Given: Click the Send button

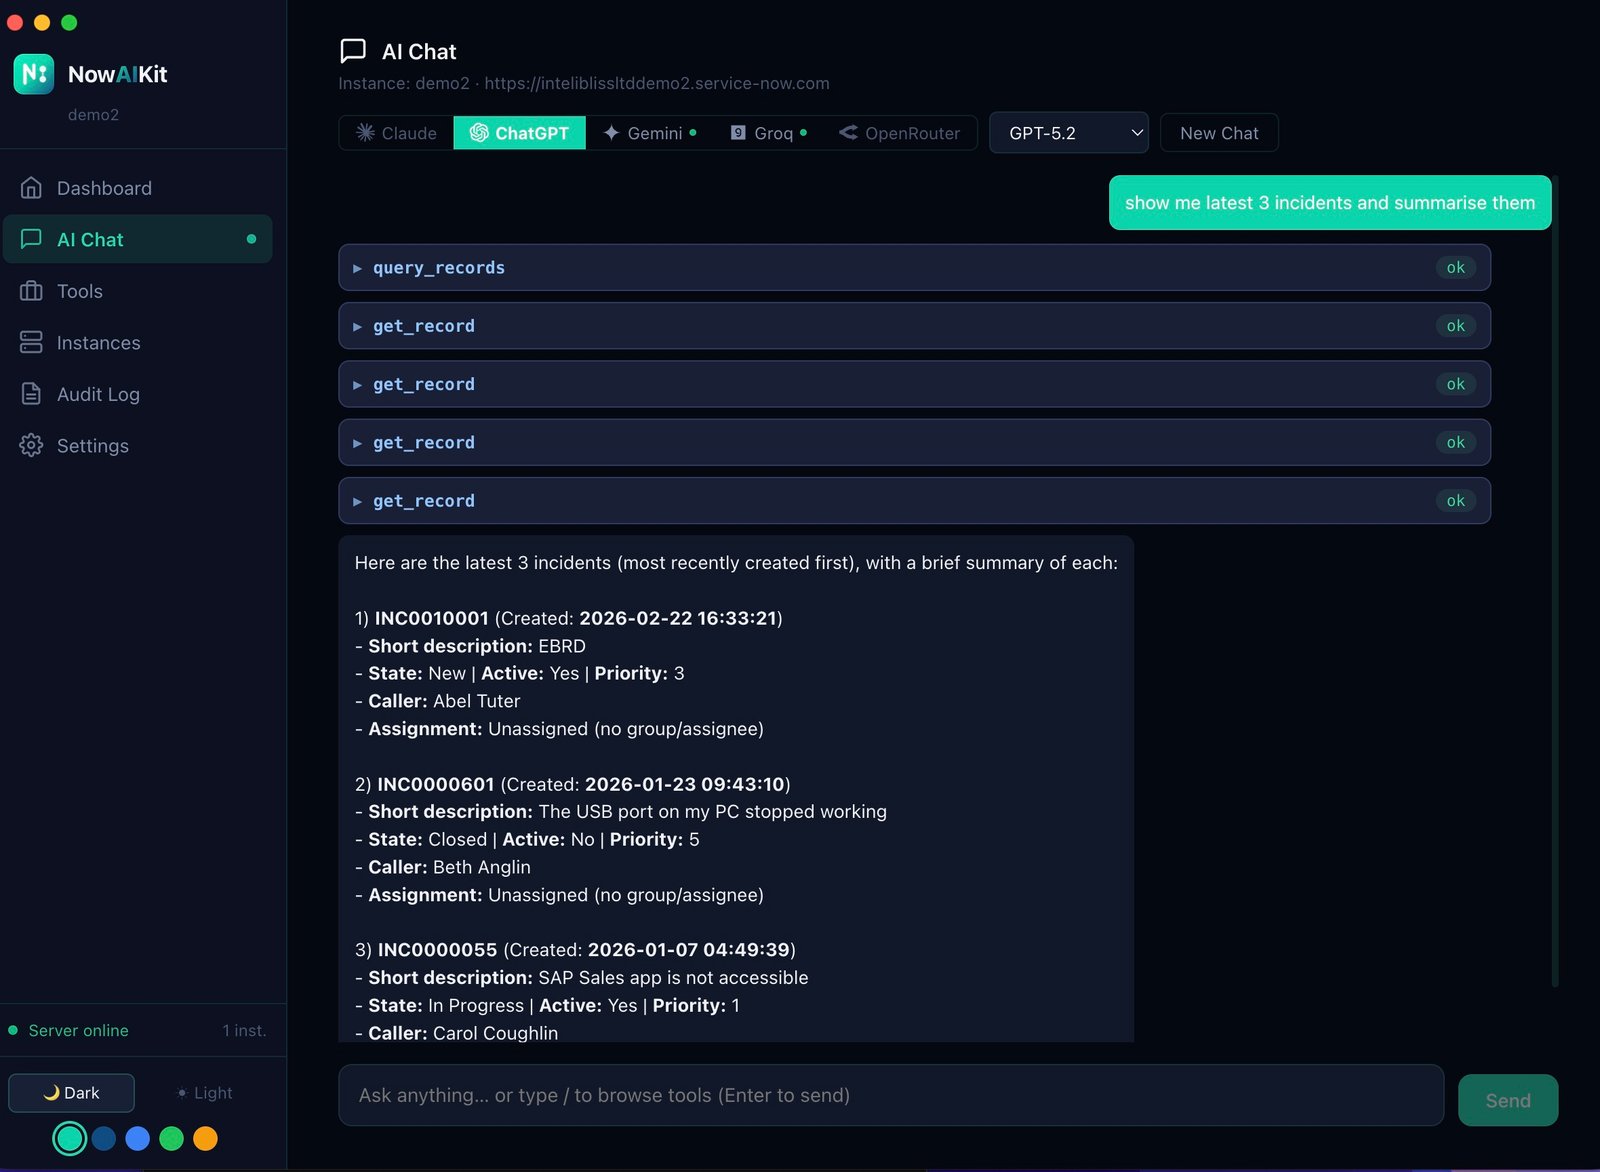Looking at the screenshot, I should pyautogui.click(x=1508, y=1100).
